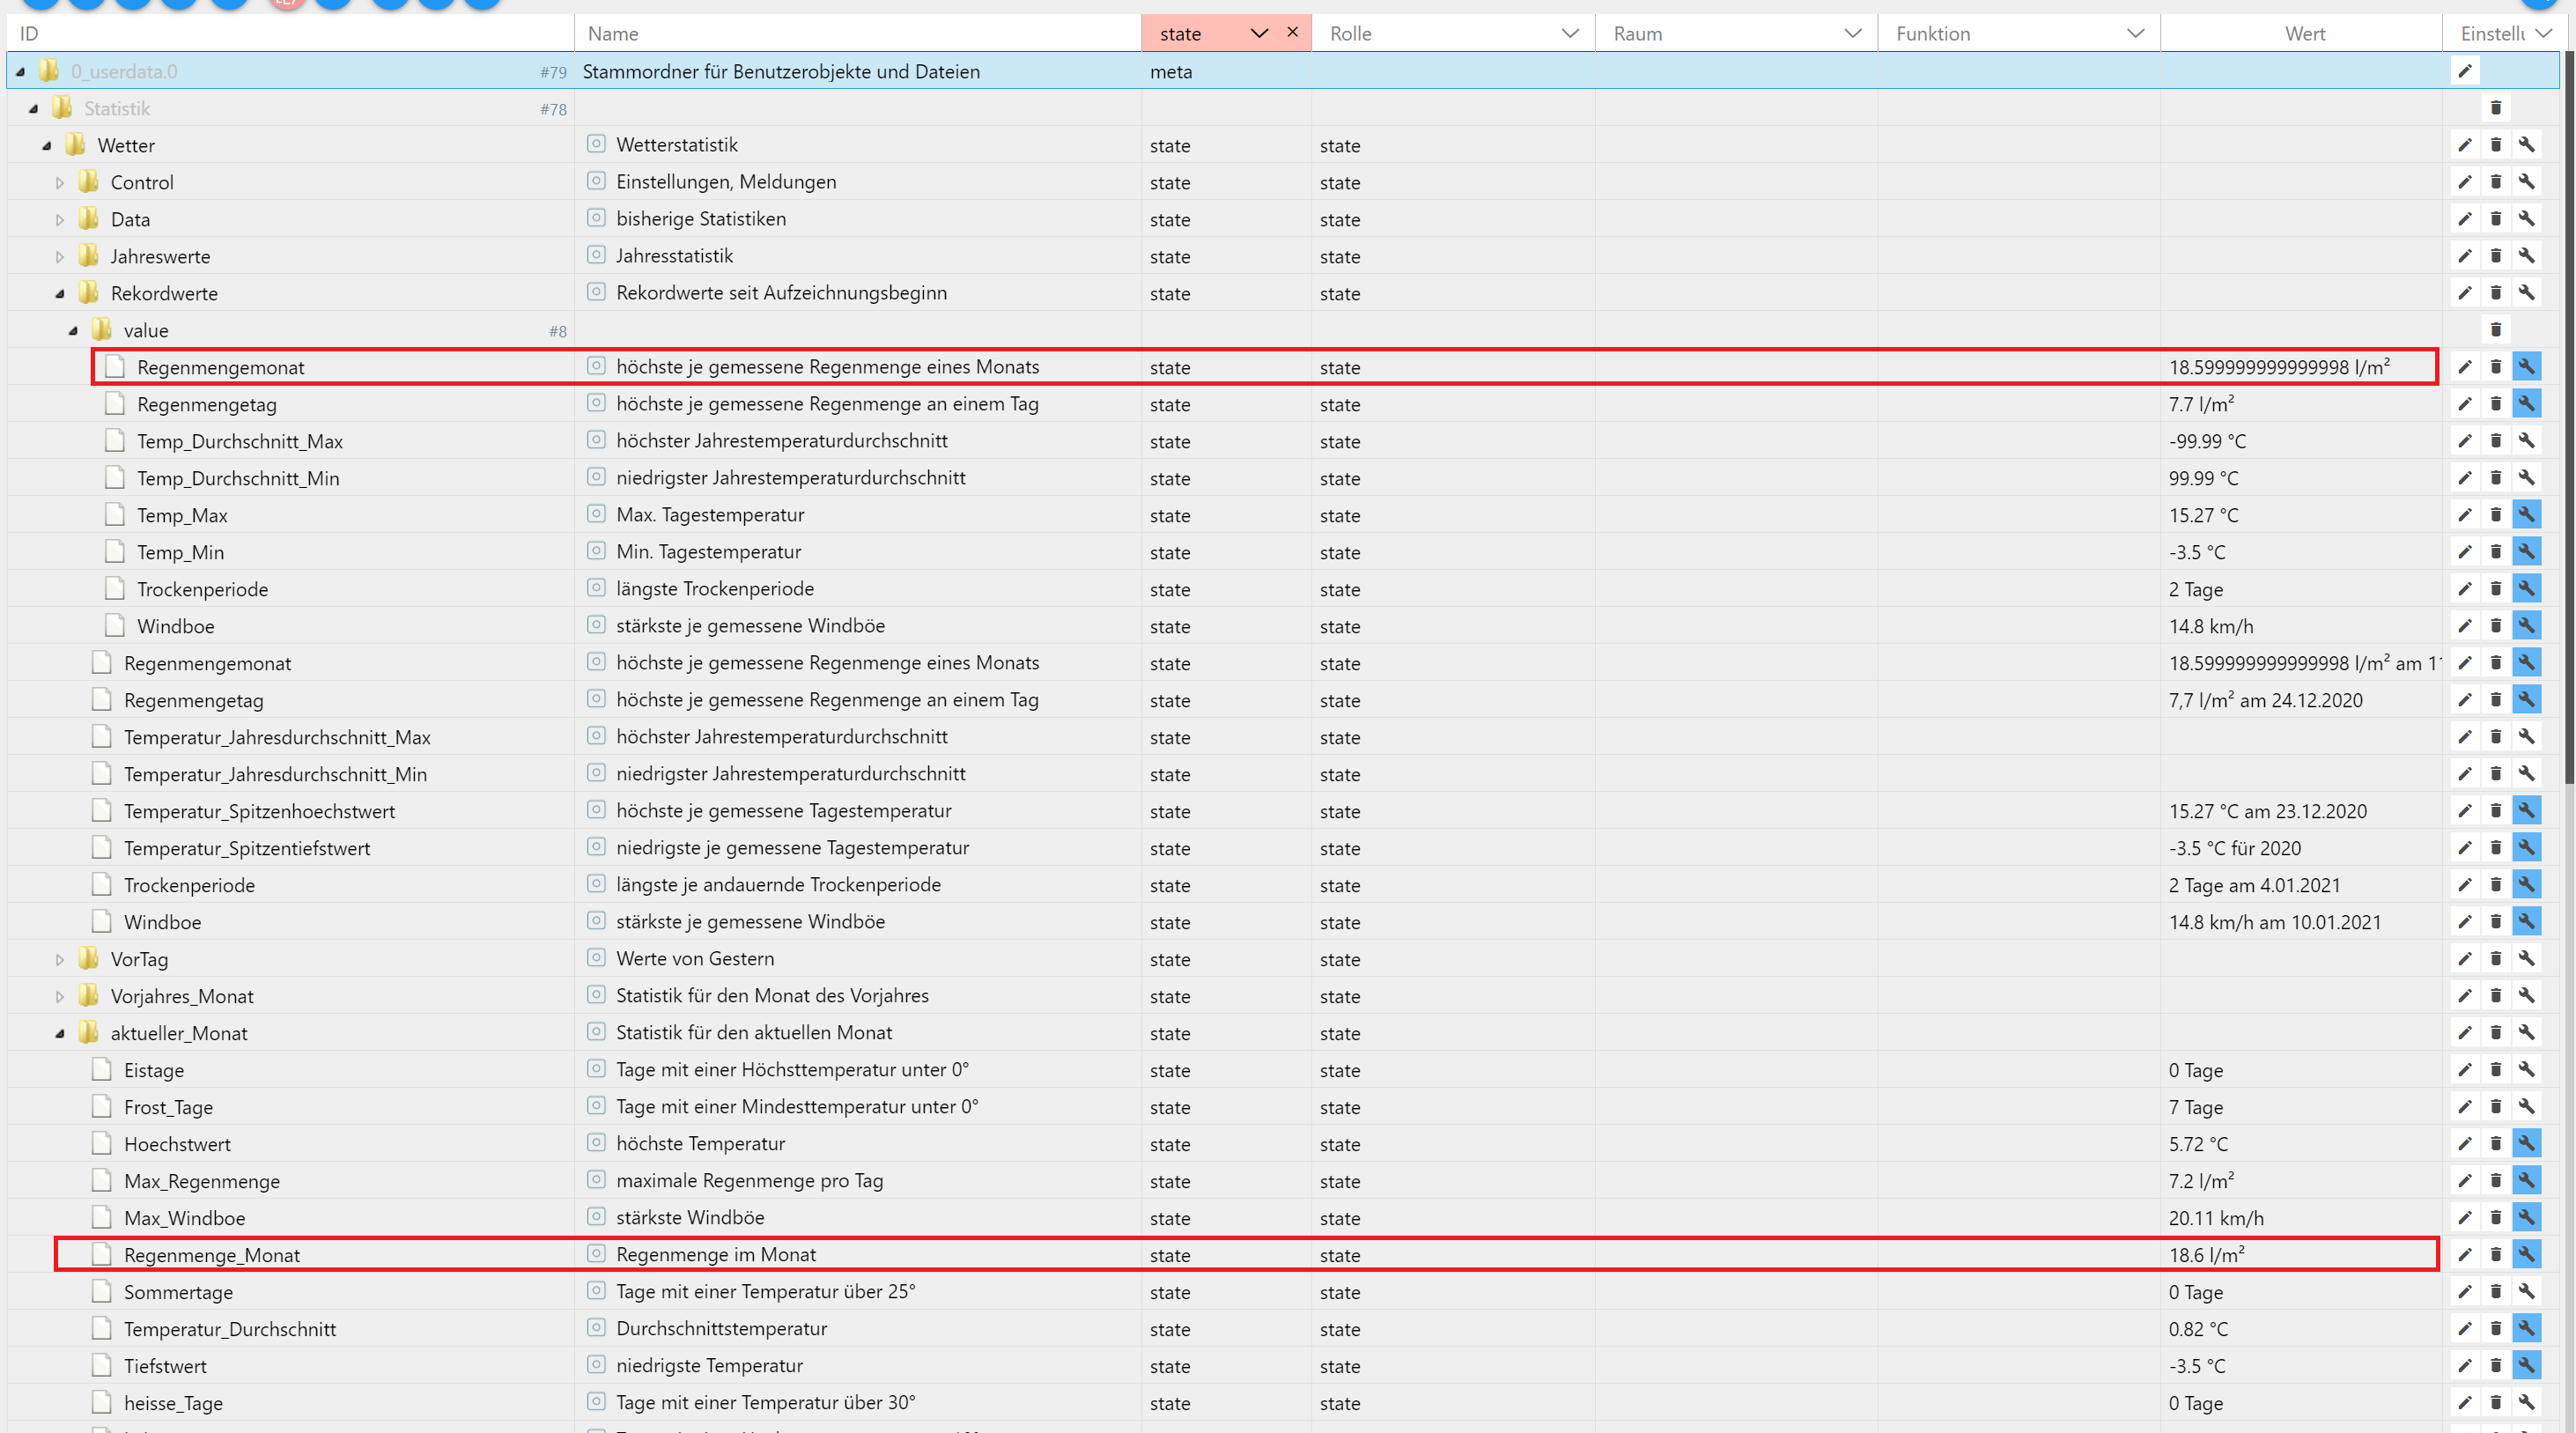The height and width of the screenshot is (1433, 2576).
Task: Open custom settings wrench for Regenmenge_Monat
Action: click(2526, 1255)
